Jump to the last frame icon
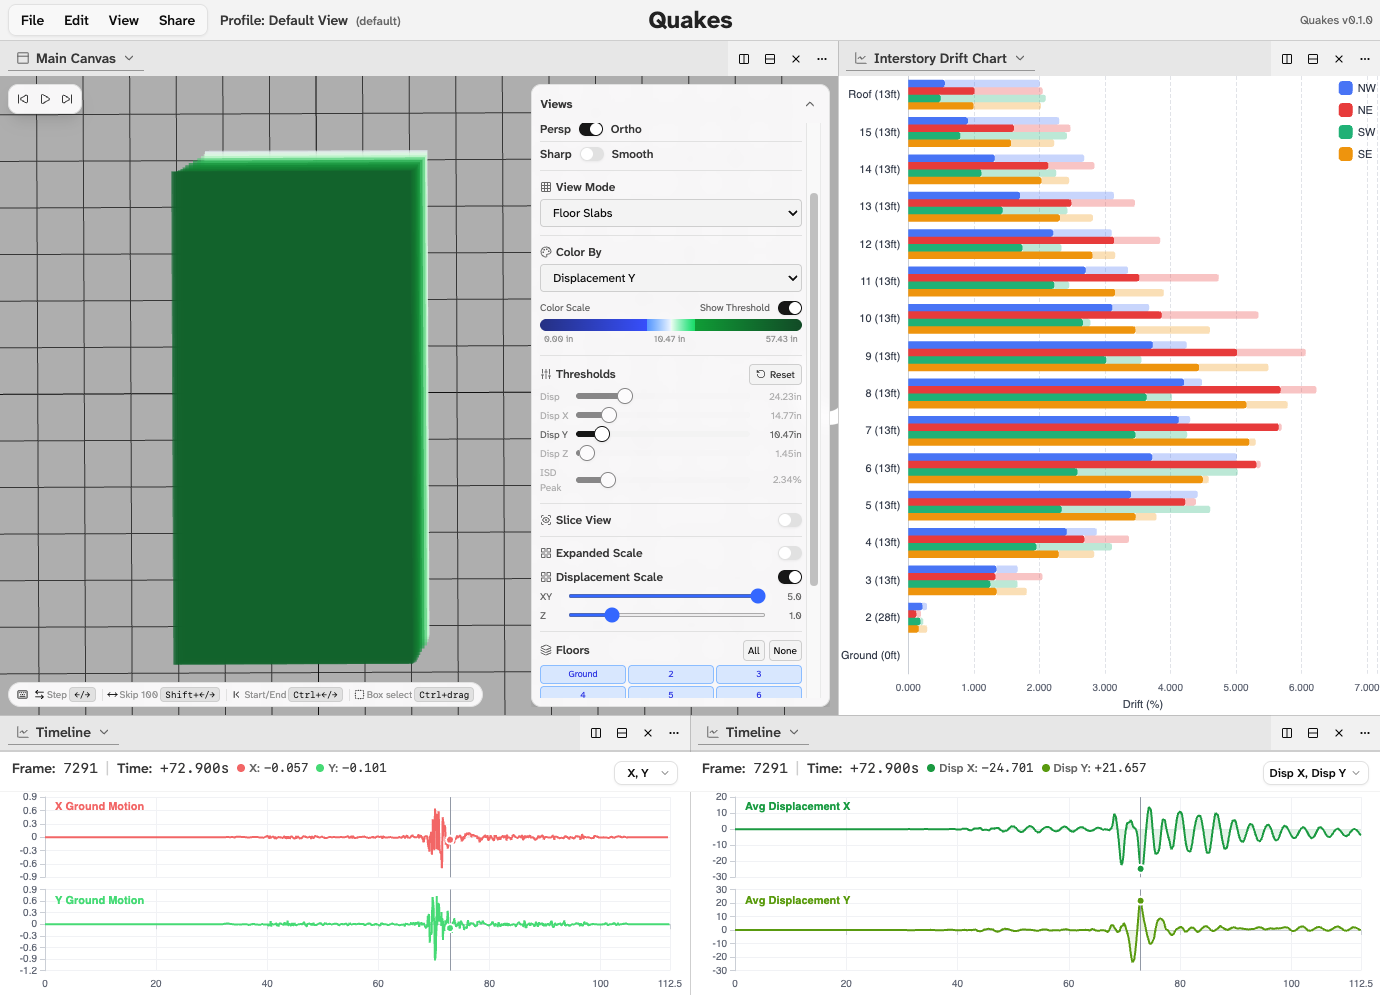 coord(67,99)
